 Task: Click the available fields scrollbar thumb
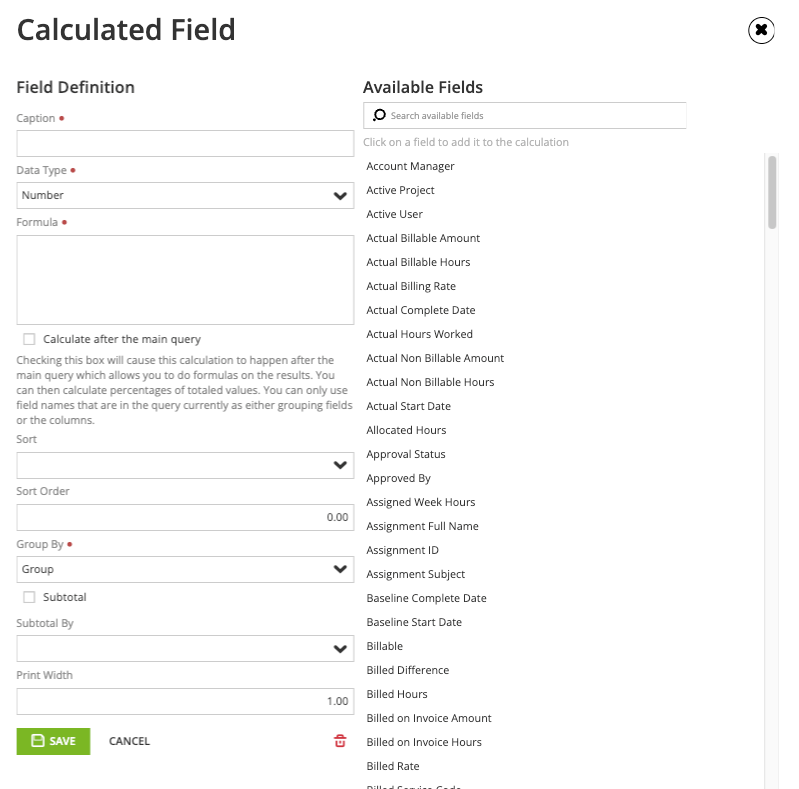(772, 192)
